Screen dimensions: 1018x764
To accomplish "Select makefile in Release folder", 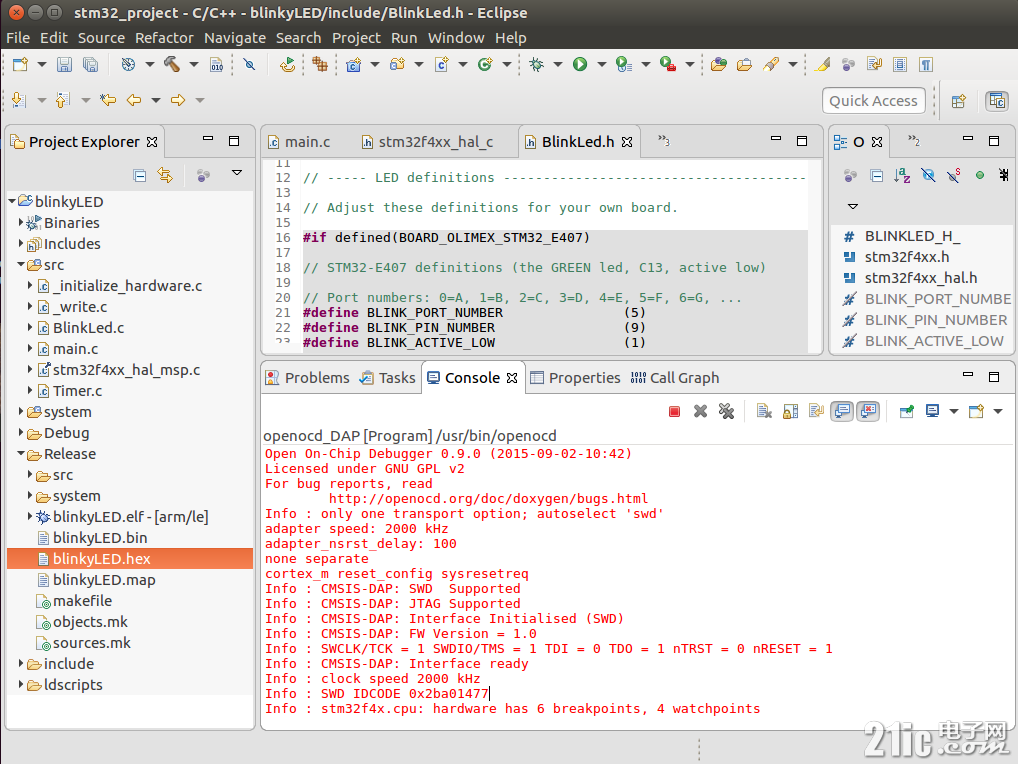I will (x=82, y=600).
